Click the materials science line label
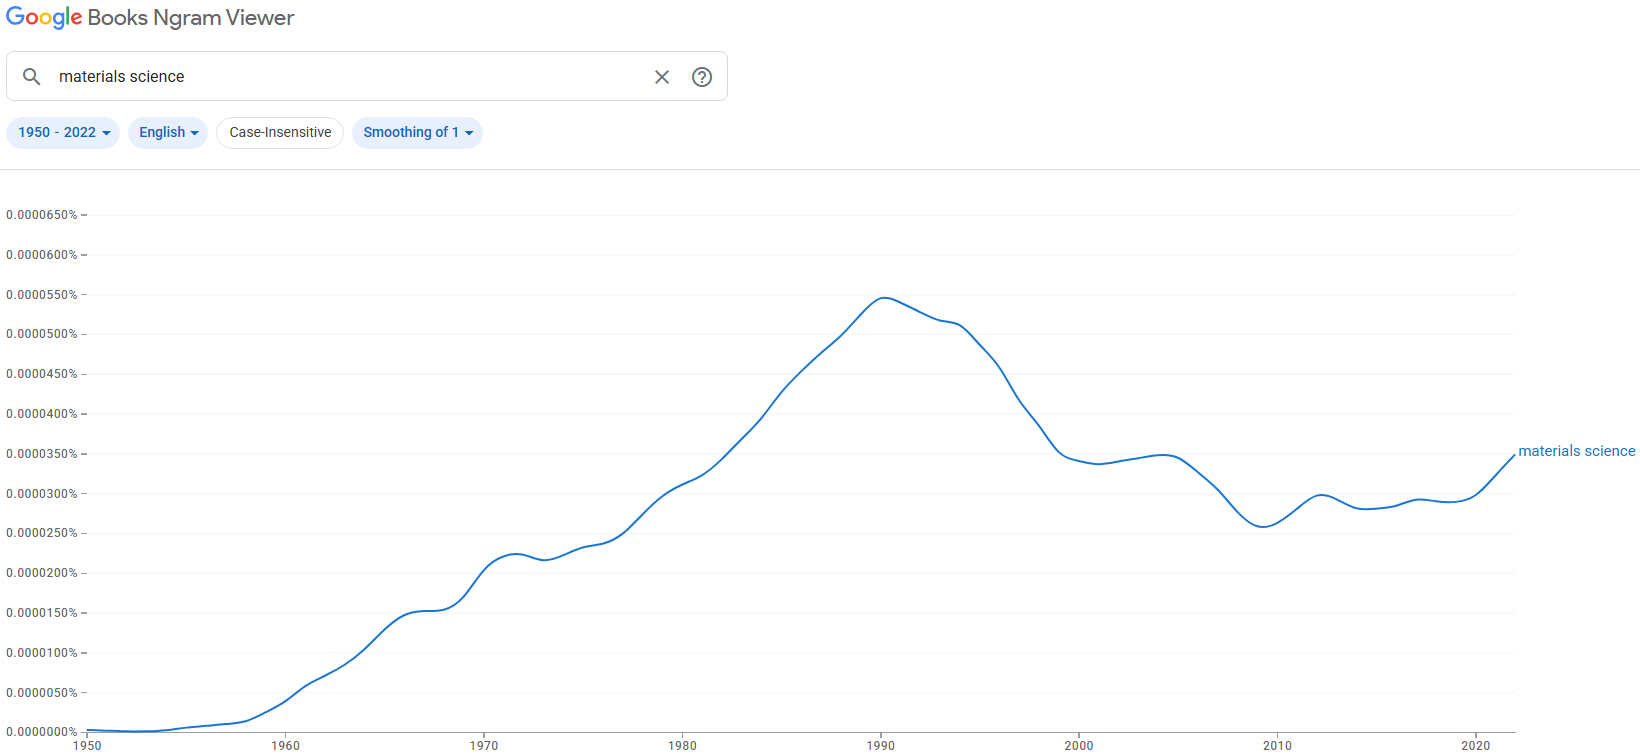Screen dimensions: 1640x756 (x=1576, y=451)
